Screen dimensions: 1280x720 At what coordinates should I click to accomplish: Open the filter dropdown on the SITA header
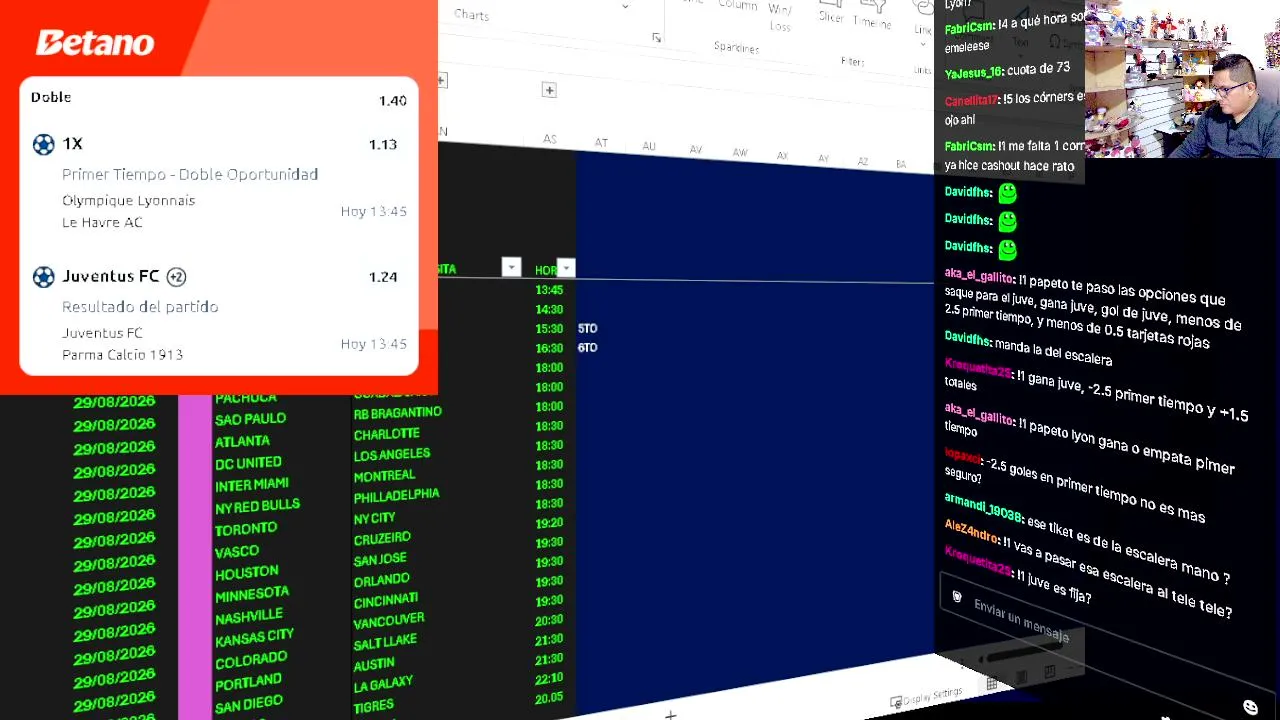click(511, 267)
